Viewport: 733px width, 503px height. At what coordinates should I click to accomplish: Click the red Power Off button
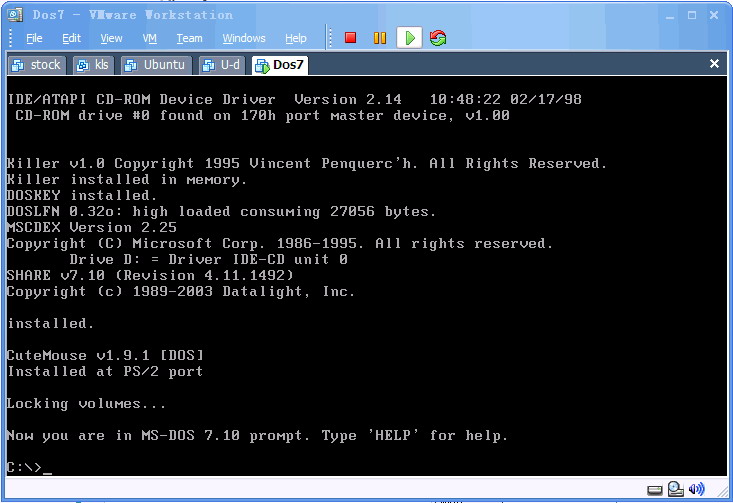[350, 38]
